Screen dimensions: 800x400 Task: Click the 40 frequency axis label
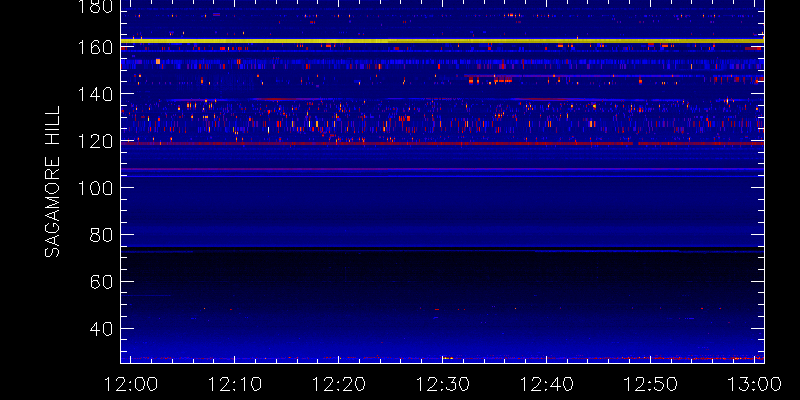click(102, 329)
